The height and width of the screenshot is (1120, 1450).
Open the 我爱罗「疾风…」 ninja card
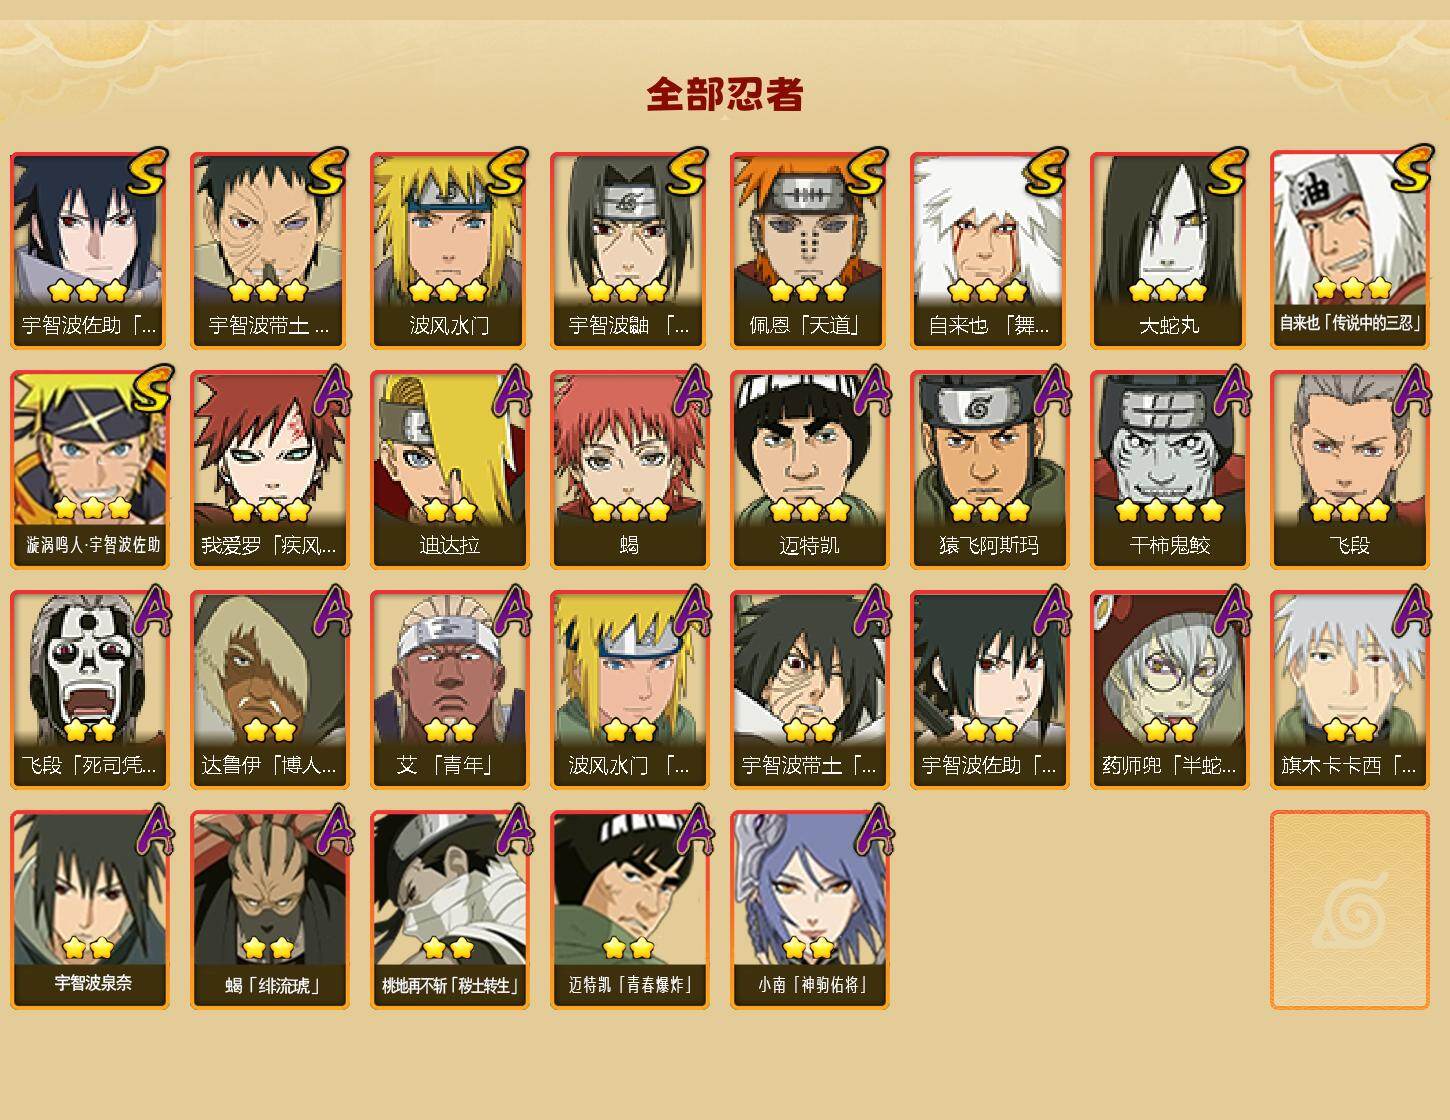click(270, 470)
